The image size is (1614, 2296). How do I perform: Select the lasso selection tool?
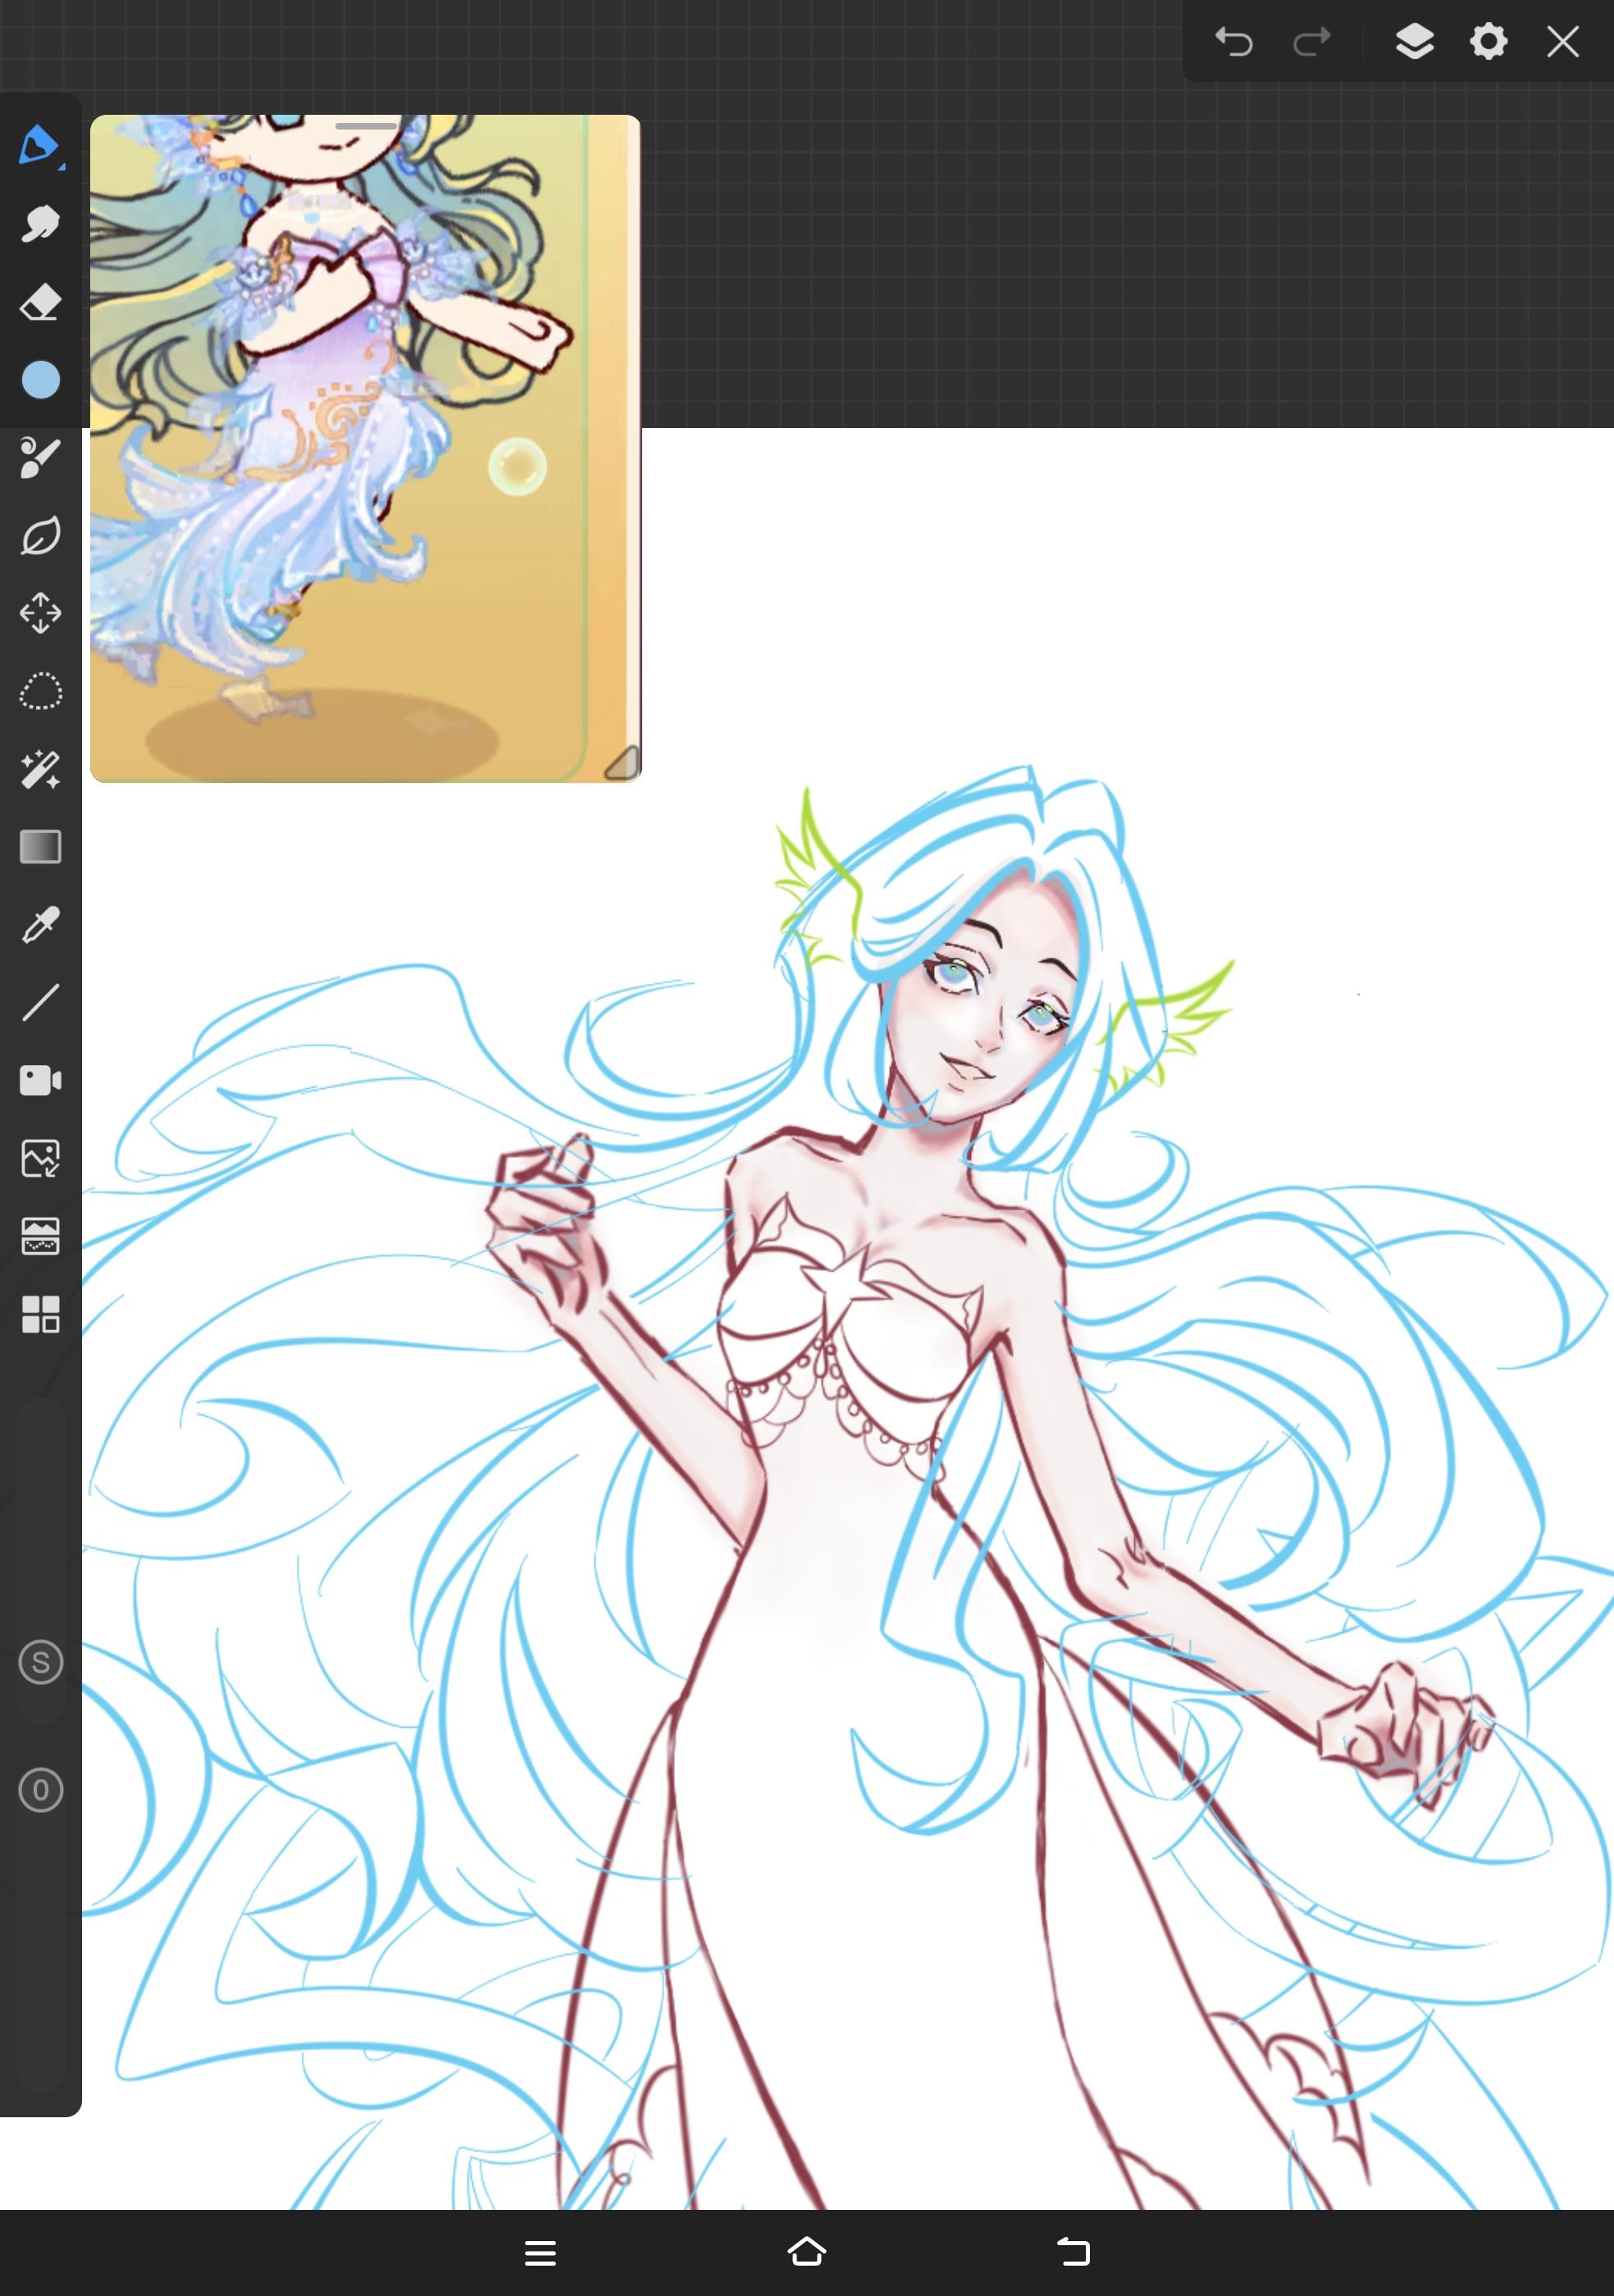coord(40,691)
